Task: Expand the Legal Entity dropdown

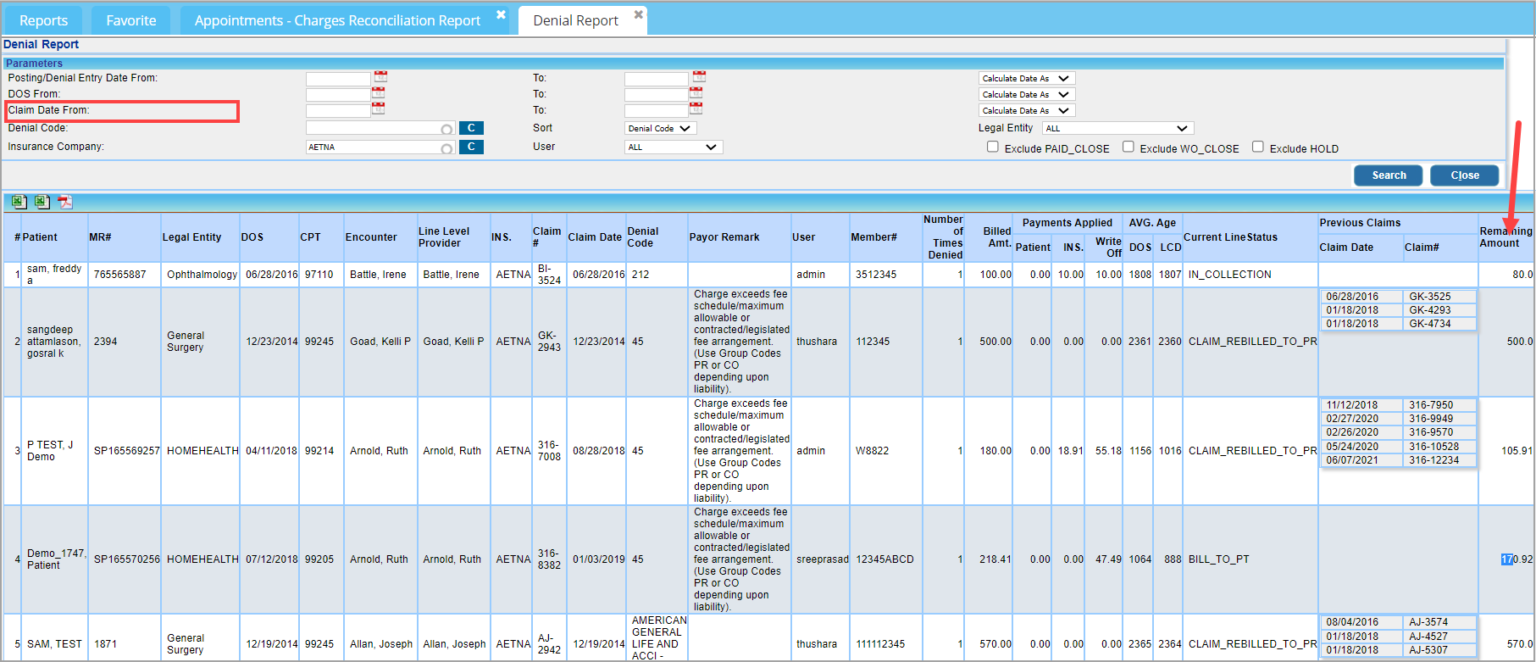Action: pos(1117,128)
